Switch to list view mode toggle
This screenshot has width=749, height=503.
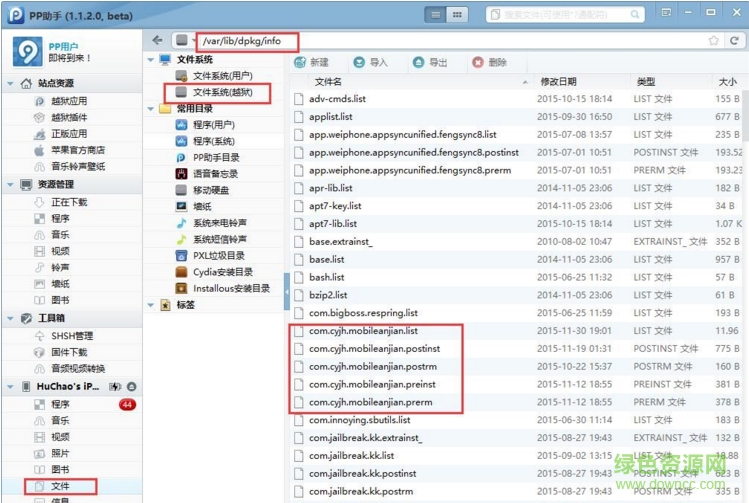tap(437, 14)
